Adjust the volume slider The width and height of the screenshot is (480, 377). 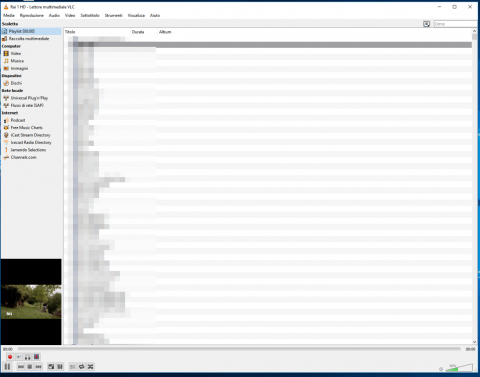459,367
